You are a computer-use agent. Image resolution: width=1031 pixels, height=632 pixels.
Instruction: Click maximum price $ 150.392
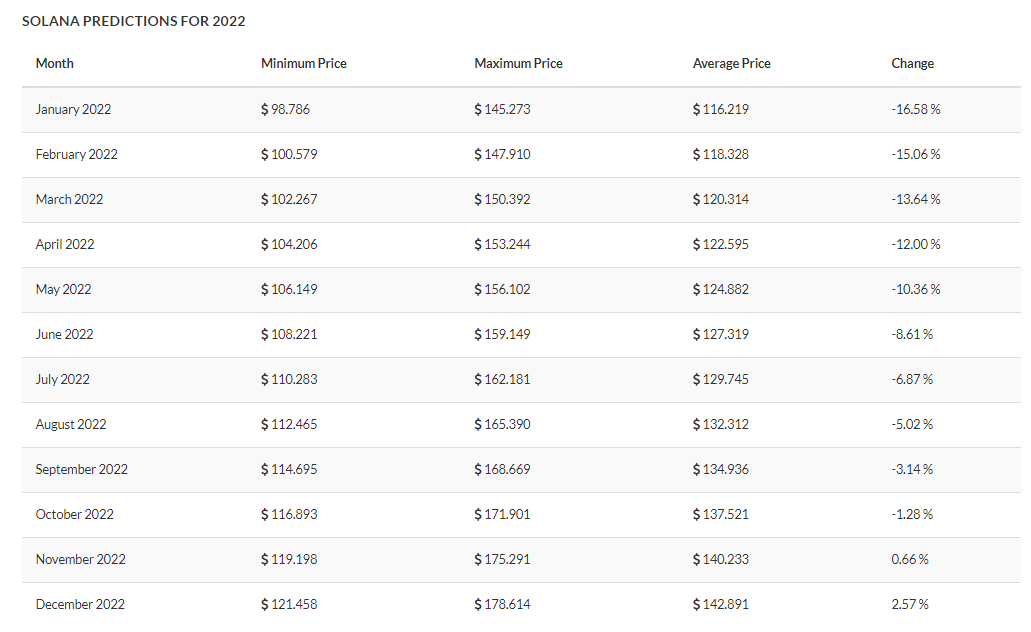pyautogui.click(x=502, y=199)
